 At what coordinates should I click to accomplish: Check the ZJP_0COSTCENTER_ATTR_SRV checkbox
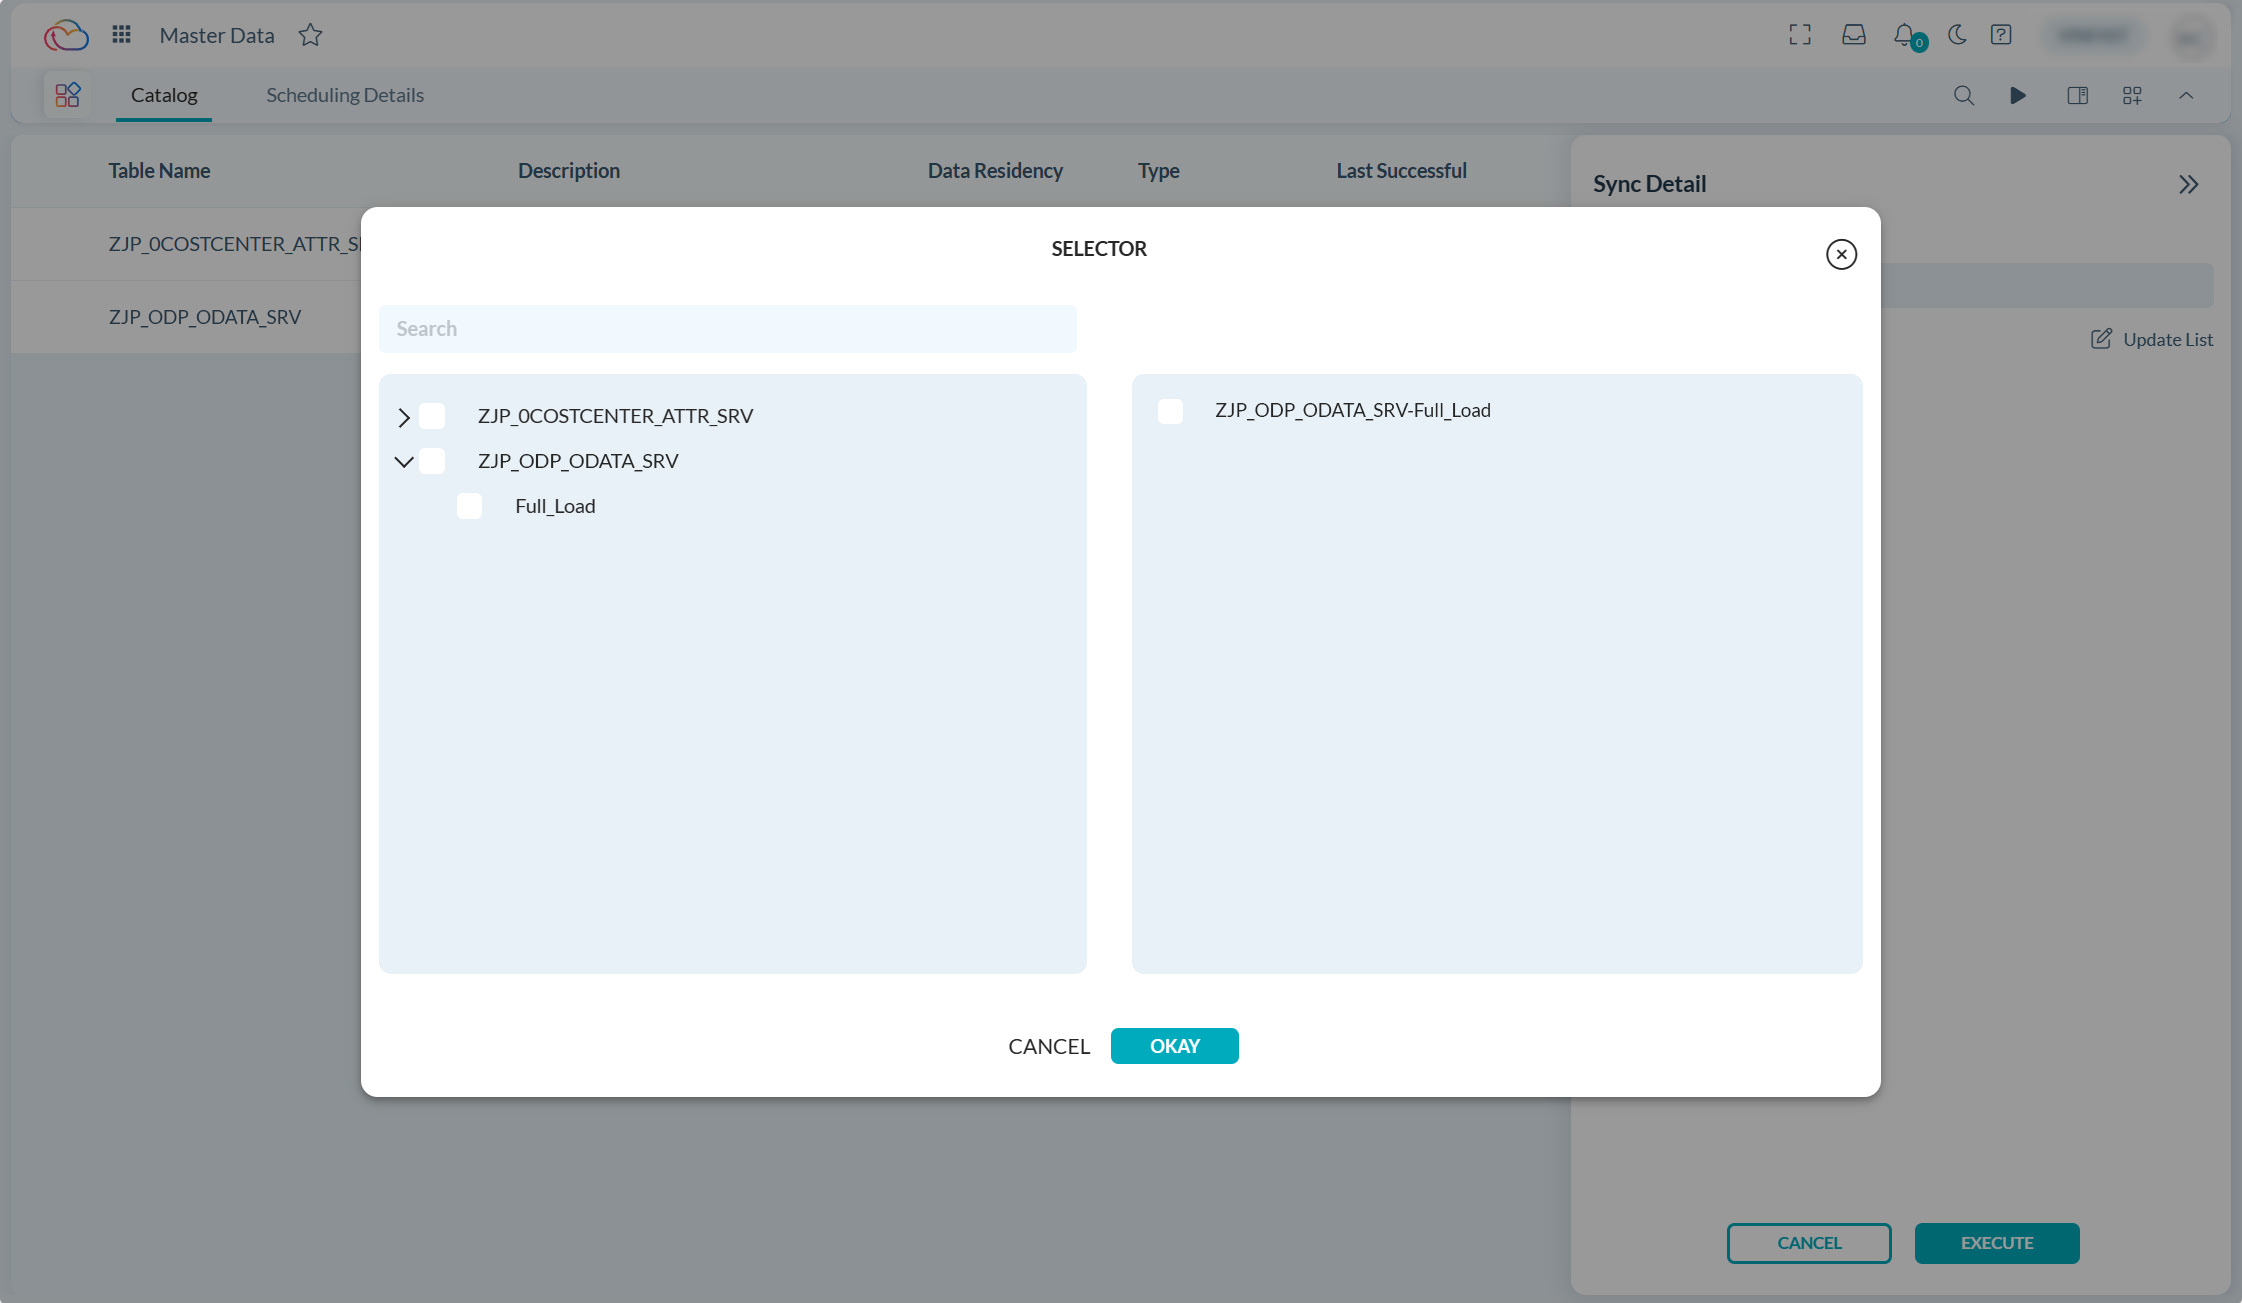(432, 416)
